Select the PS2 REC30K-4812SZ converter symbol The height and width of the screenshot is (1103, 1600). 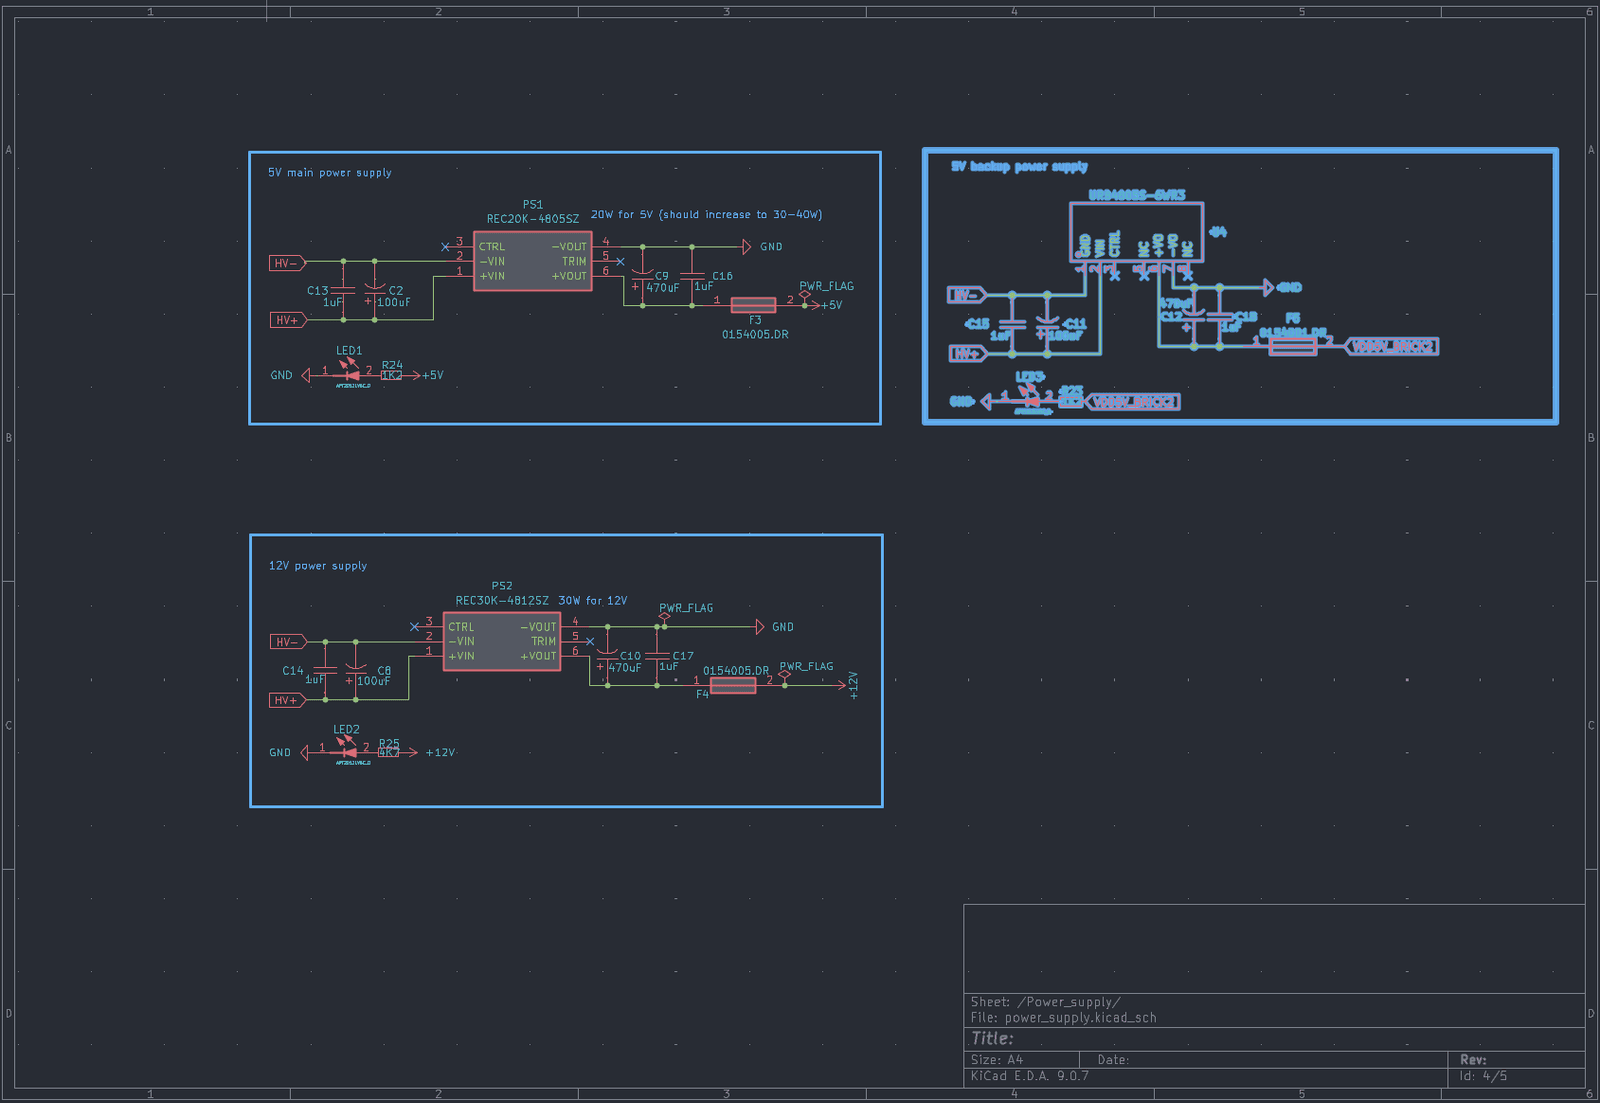click(502, 641)
